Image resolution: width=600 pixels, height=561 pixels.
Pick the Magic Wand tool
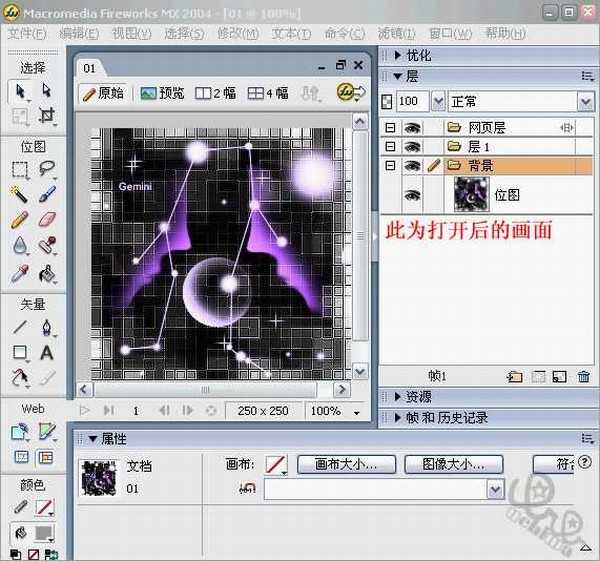coord(19,194)
